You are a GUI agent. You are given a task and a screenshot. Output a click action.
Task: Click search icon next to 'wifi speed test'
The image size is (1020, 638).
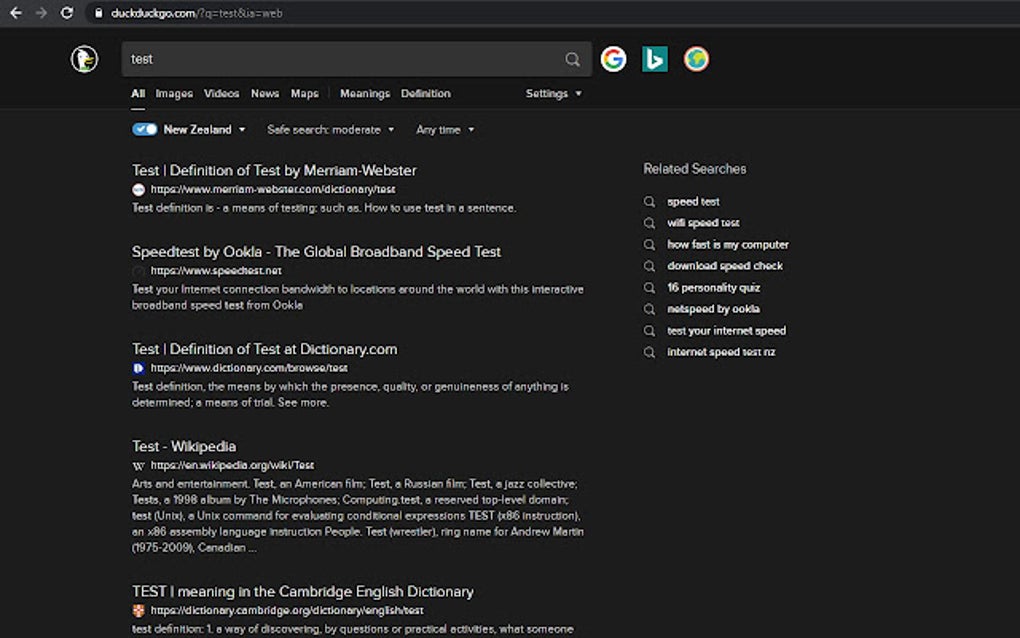coord(649,223)
